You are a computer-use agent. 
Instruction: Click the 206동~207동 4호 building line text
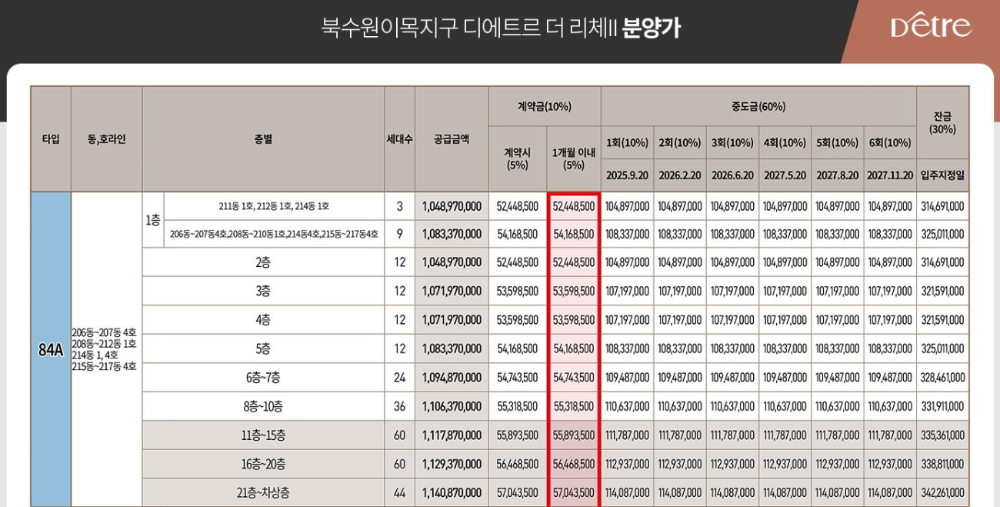point(104,332)
